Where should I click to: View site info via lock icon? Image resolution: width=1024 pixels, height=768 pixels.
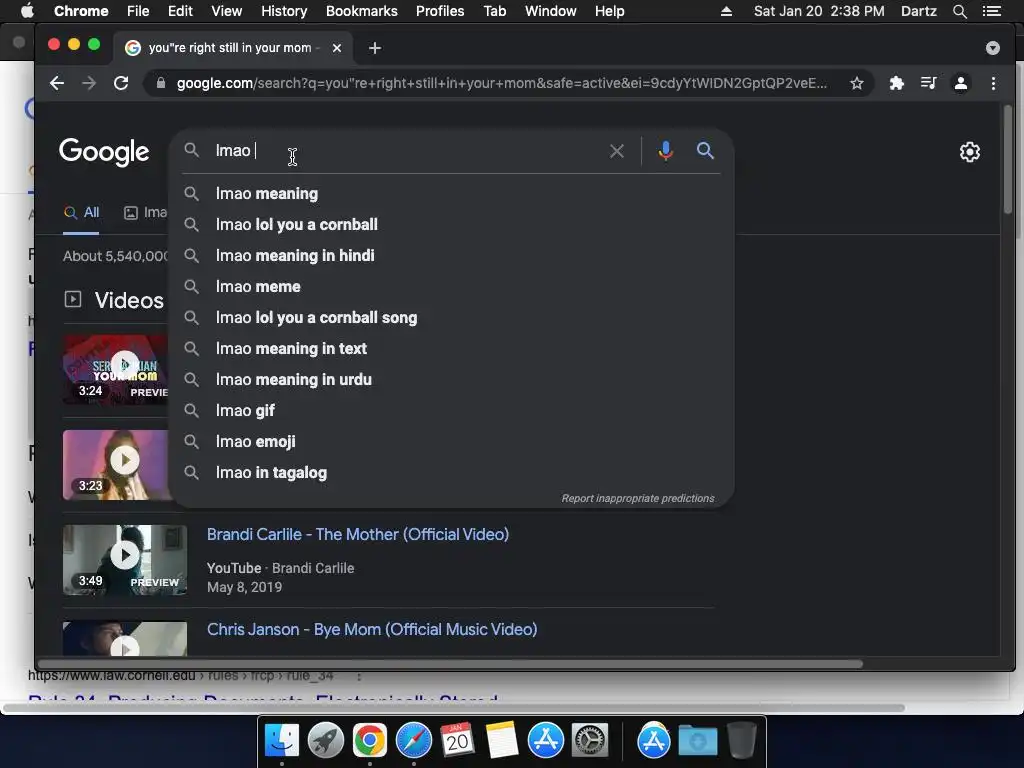coord(161,83)
